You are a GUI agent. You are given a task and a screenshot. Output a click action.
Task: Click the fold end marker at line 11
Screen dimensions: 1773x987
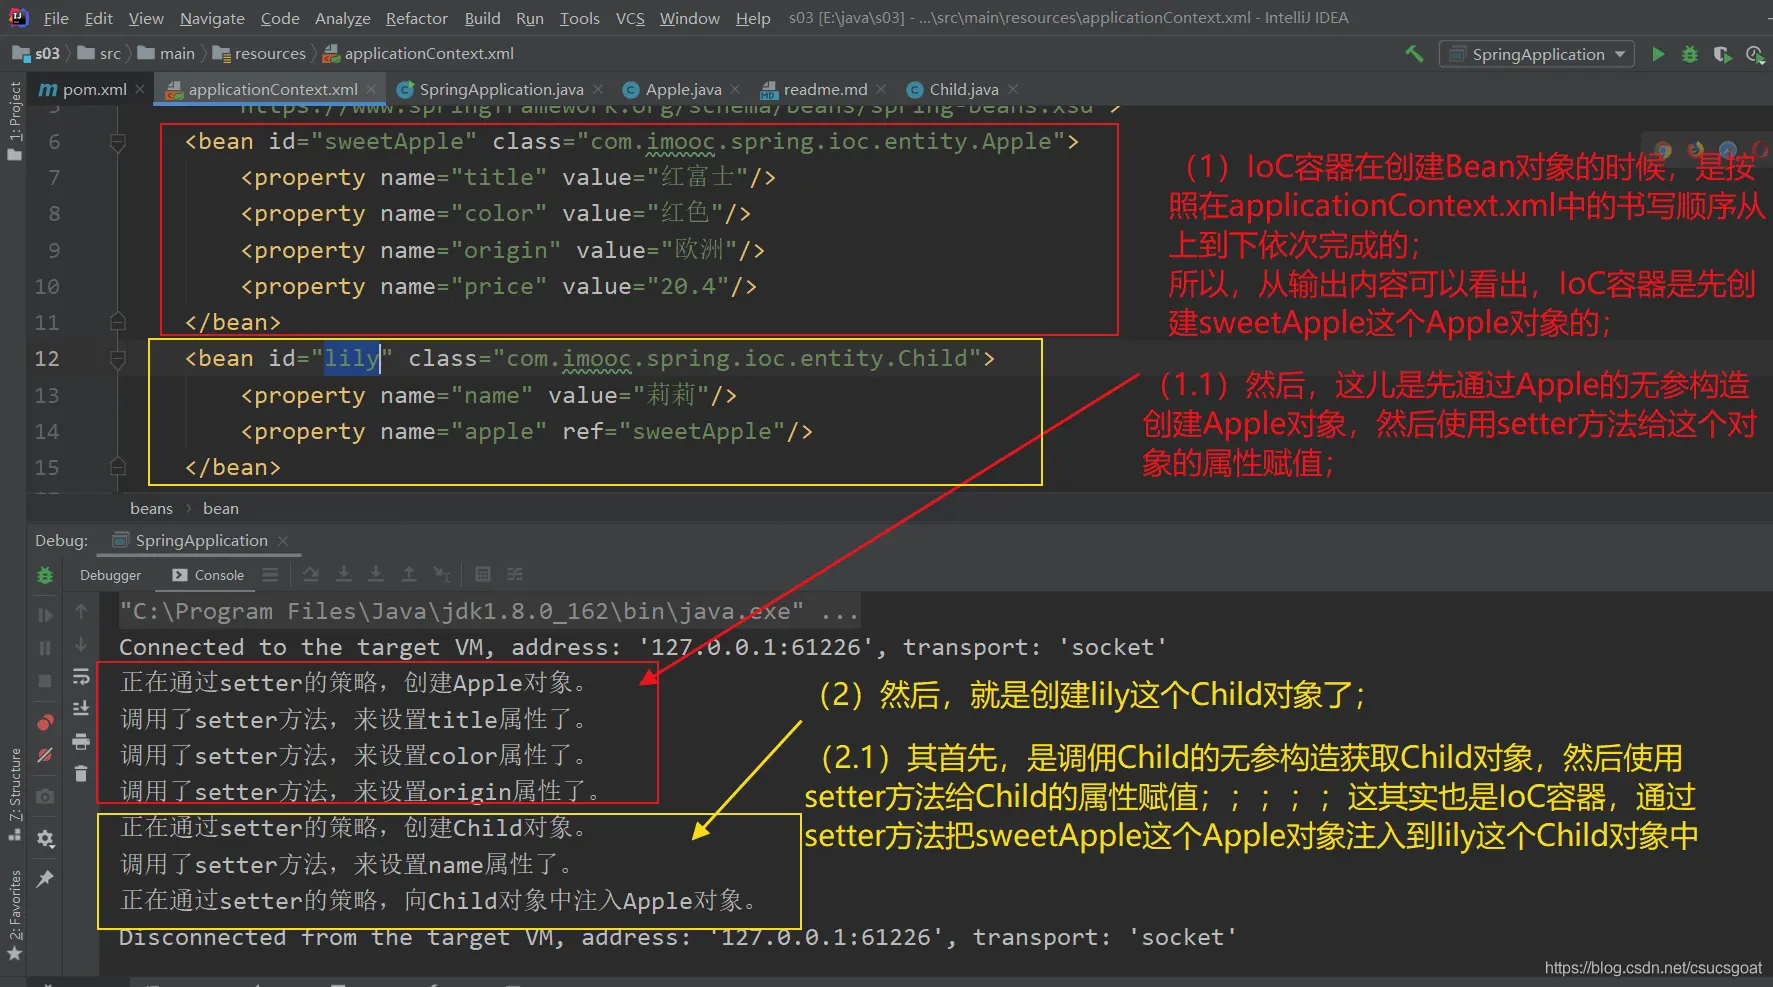pos(117,322)
